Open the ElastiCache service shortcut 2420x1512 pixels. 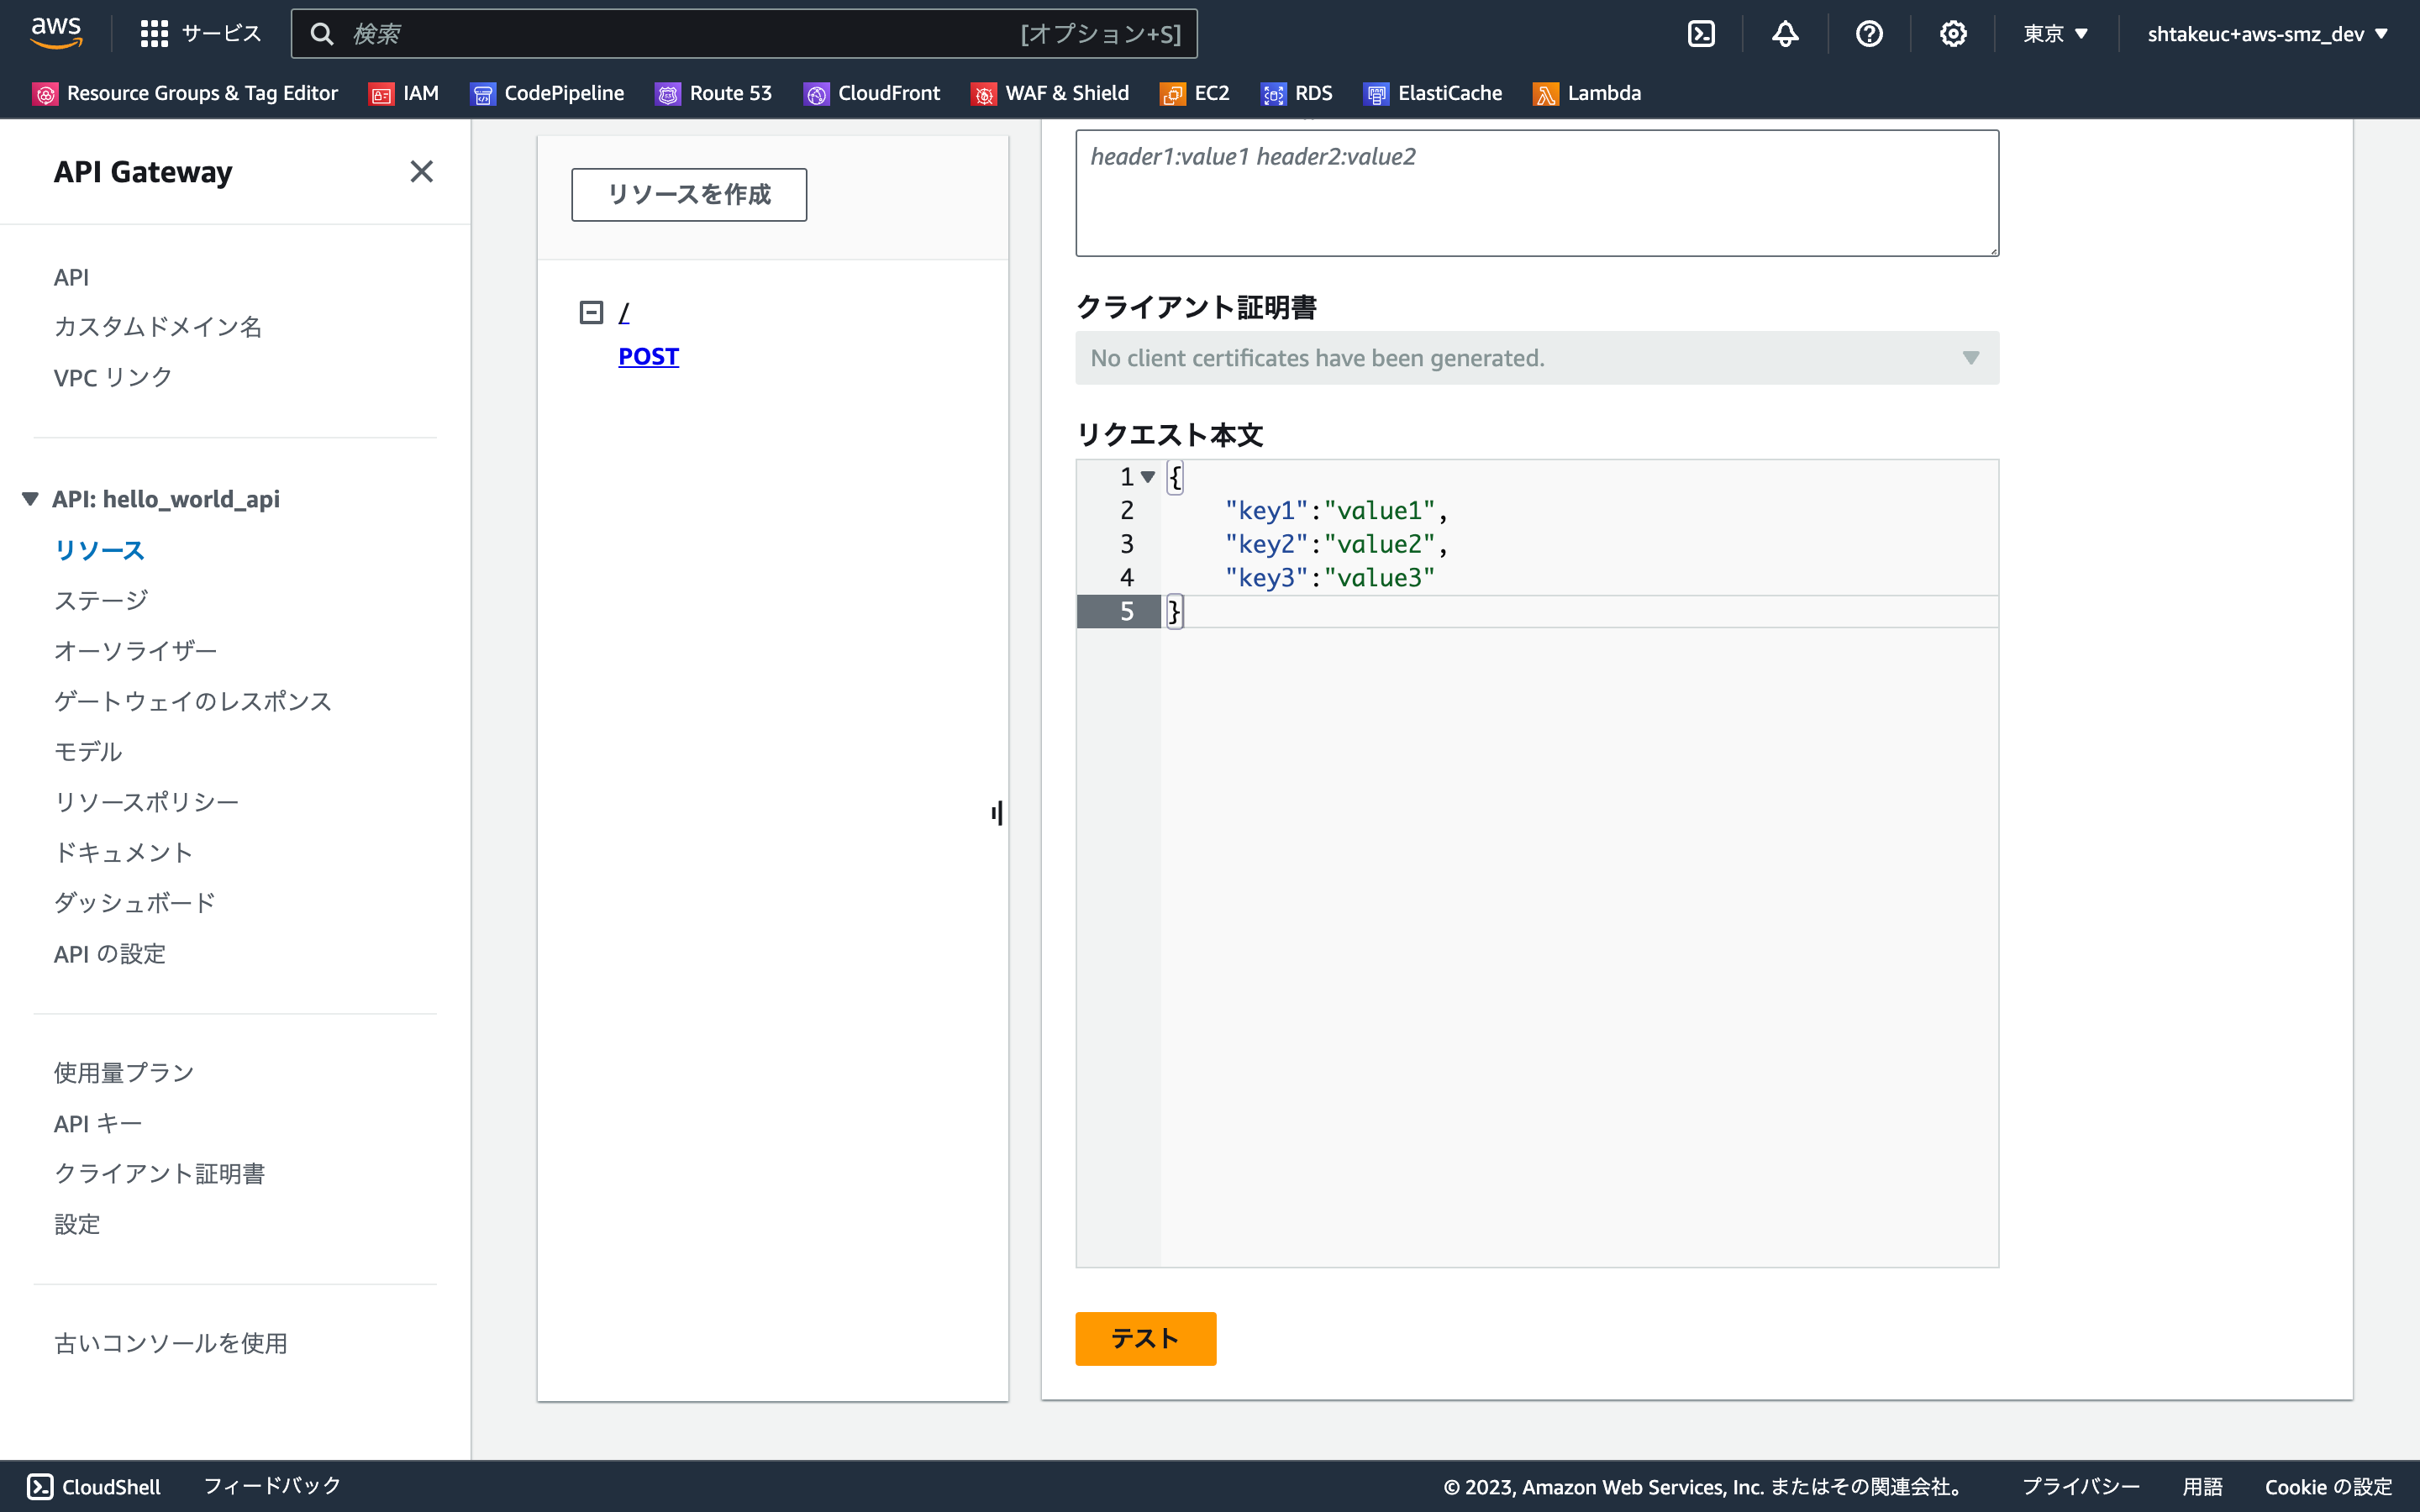coord(1433,93)
